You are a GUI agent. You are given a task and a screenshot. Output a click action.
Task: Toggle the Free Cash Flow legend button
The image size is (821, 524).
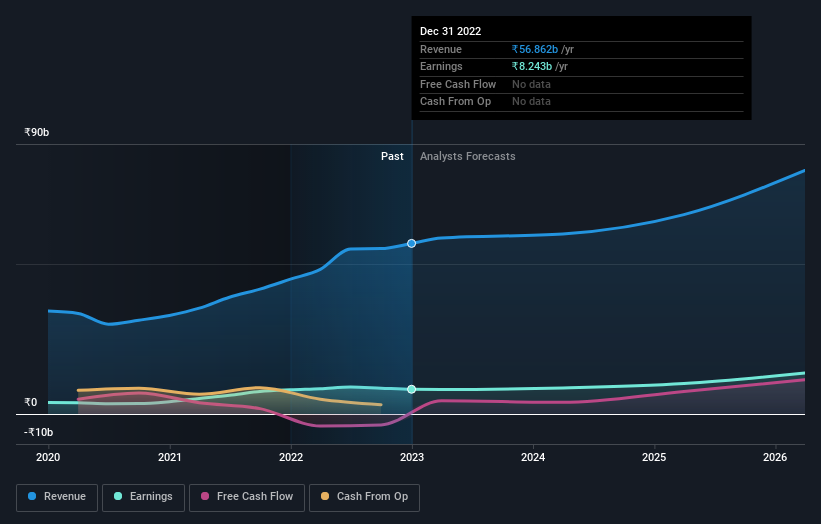point(247,497)
